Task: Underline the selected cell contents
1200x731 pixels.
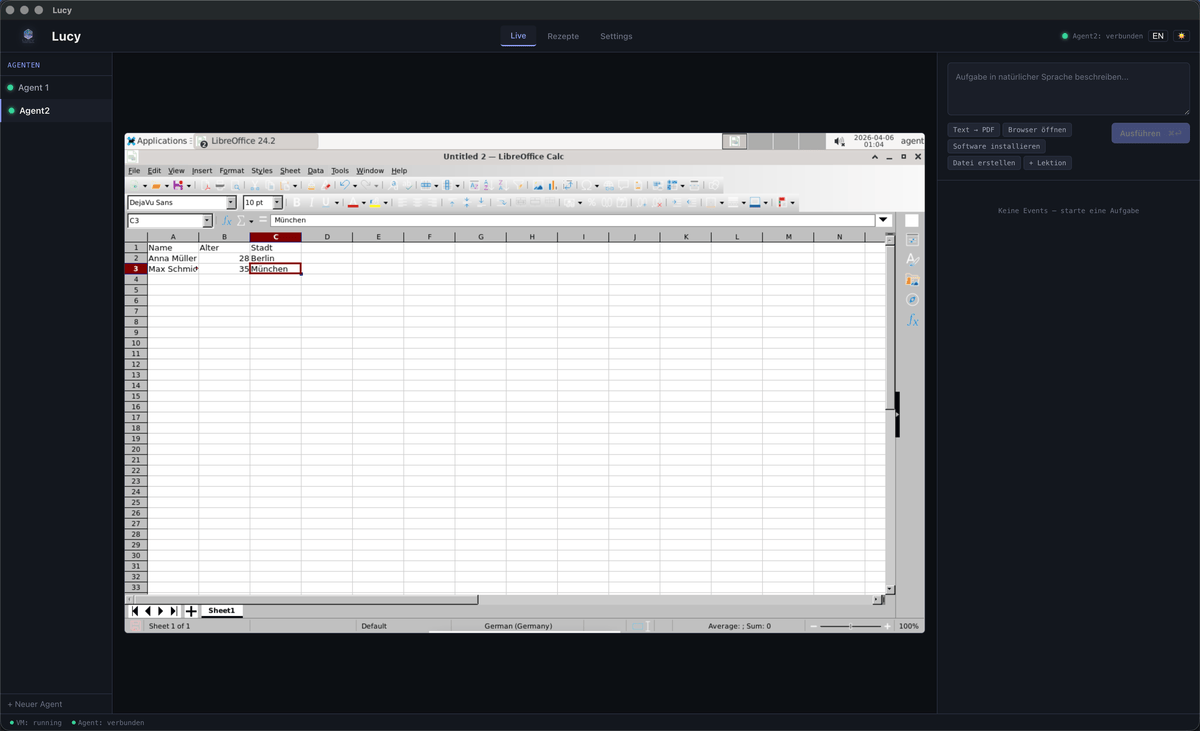Action: coord(325,202)
